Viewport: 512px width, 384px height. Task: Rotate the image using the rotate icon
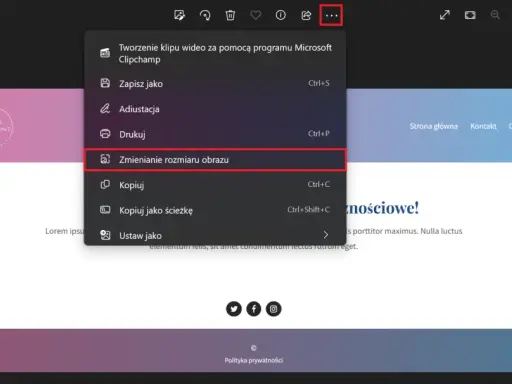click(x=205, y=15)
